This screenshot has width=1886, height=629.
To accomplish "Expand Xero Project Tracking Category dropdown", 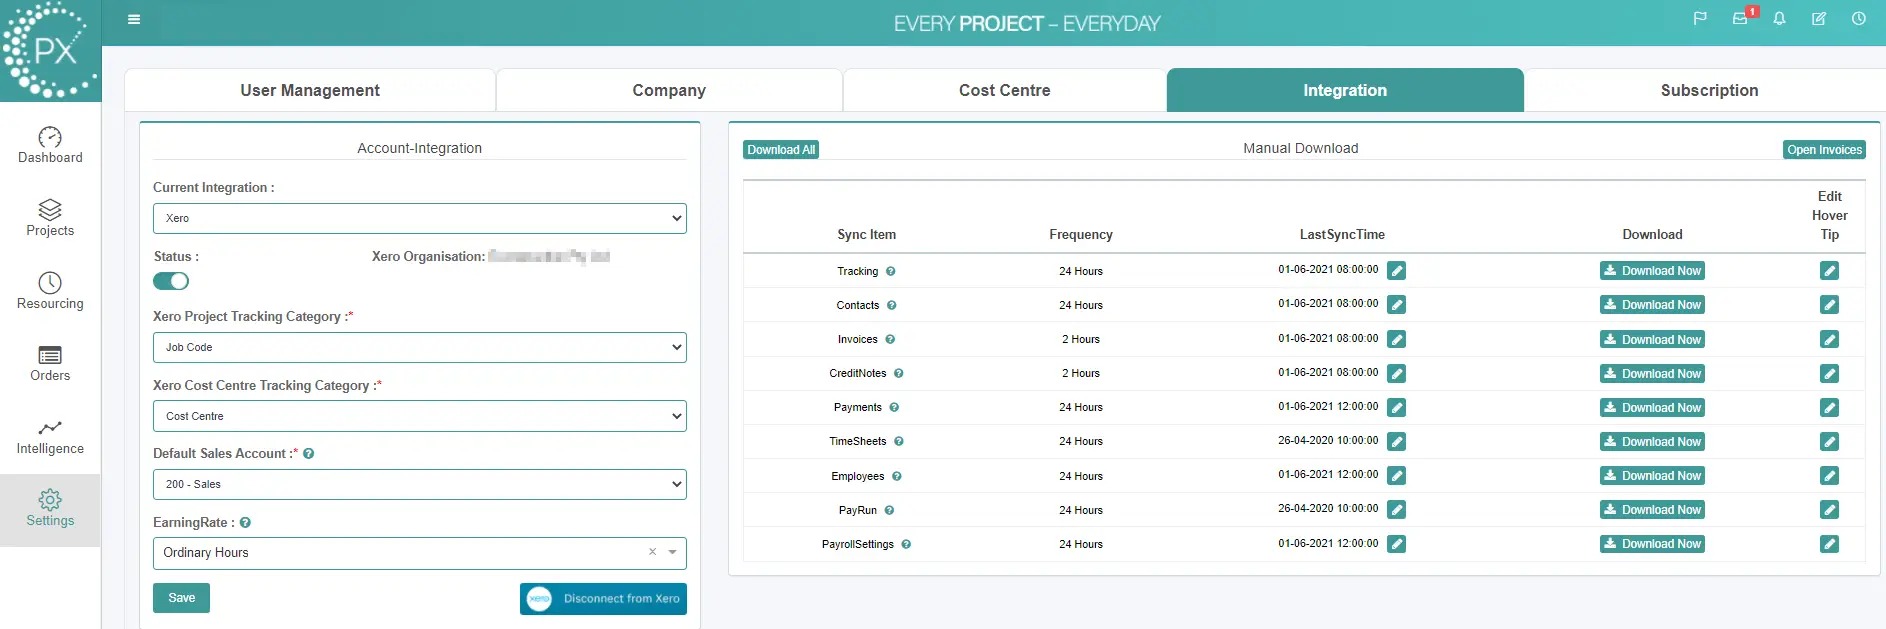I will (x=419, y=347).
